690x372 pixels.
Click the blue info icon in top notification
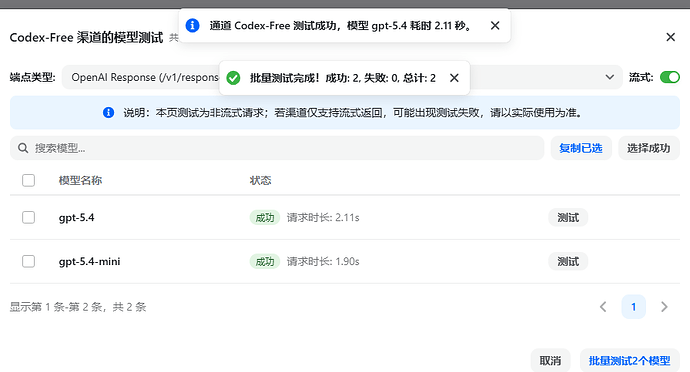click(x=192, y=25)
